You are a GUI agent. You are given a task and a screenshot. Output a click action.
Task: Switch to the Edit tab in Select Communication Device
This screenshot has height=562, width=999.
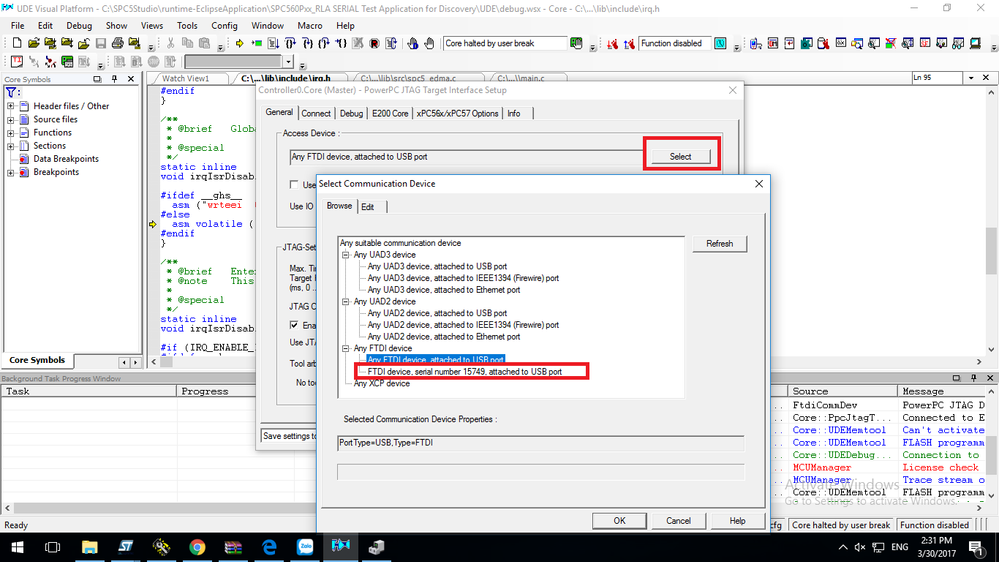point(368,207)
